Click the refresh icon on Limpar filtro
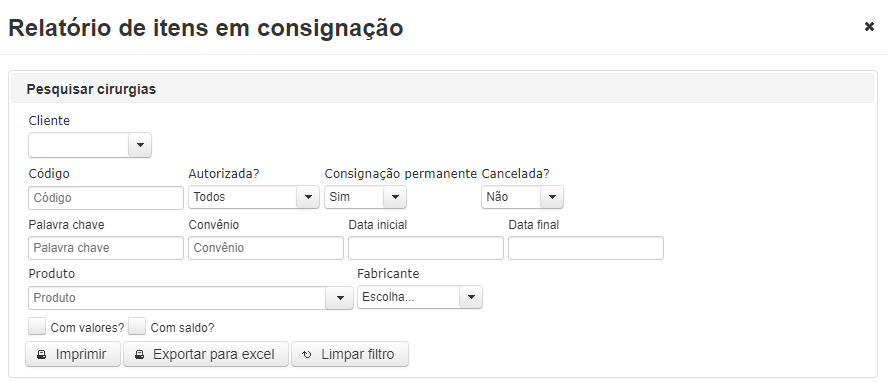Viewport: 888px width, 382px height. (307, 355)
